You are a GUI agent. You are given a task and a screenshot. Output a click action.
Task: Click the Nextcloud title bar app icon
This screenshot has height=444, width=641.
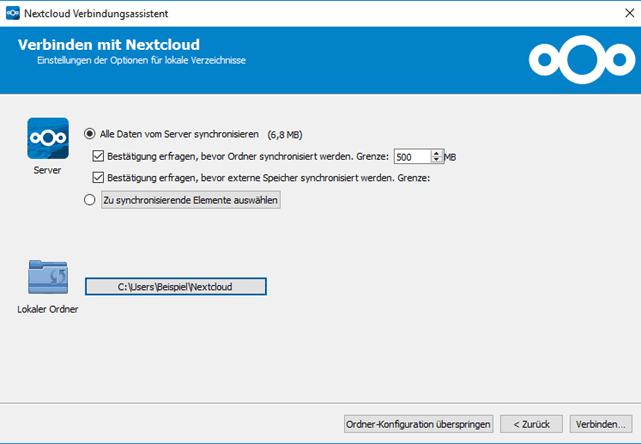click(13, 13)
